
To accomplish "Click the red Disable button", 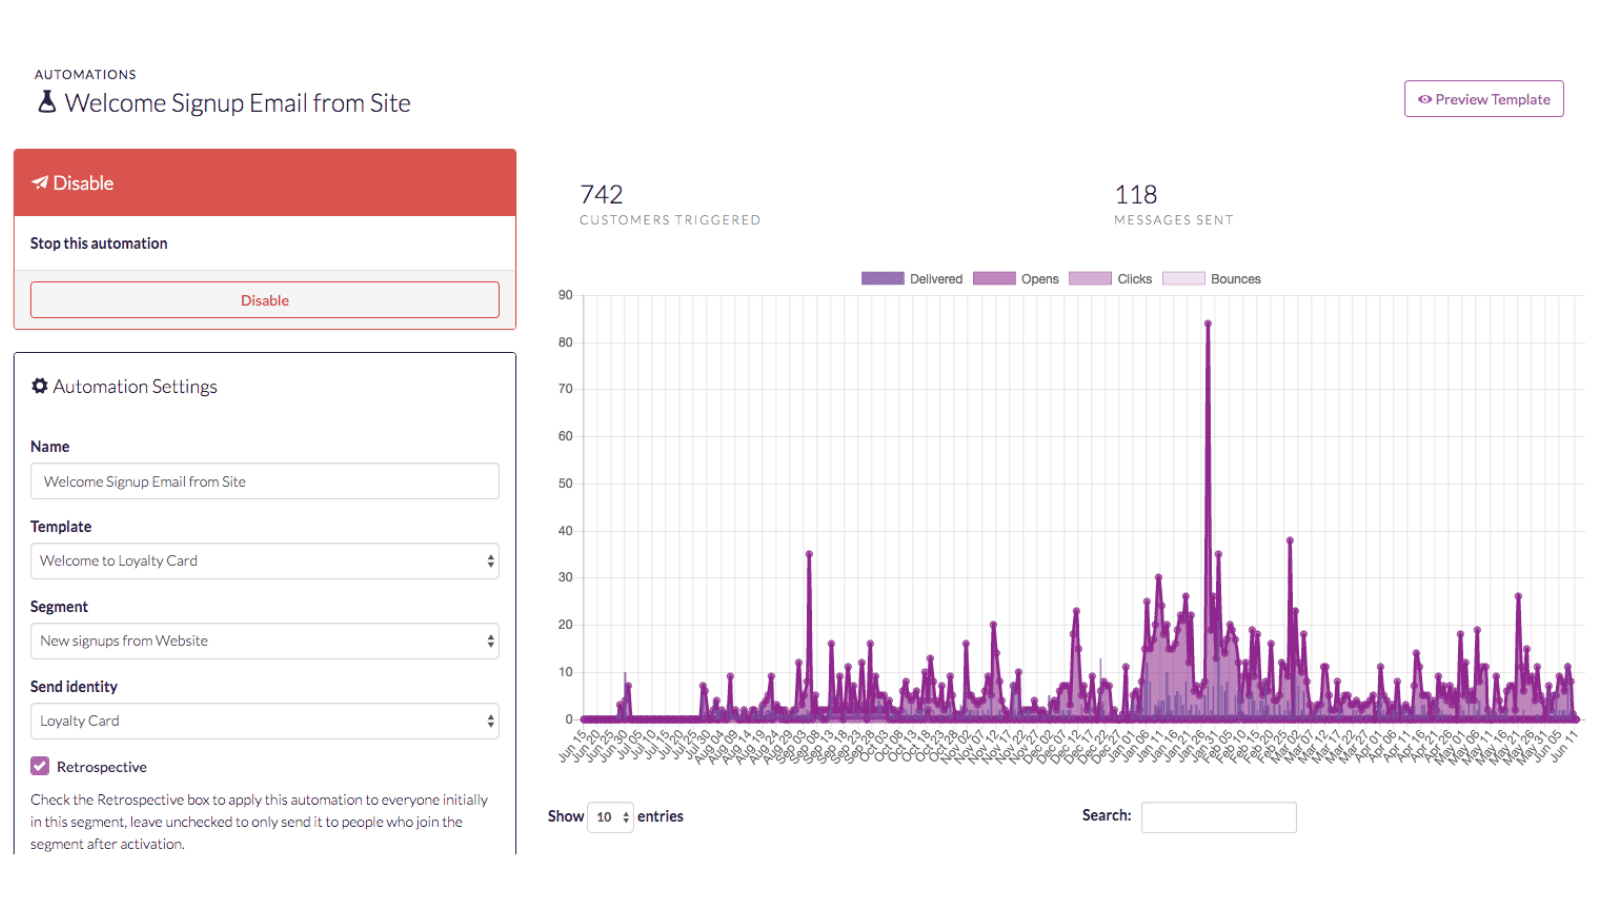I will coord(264,300).
